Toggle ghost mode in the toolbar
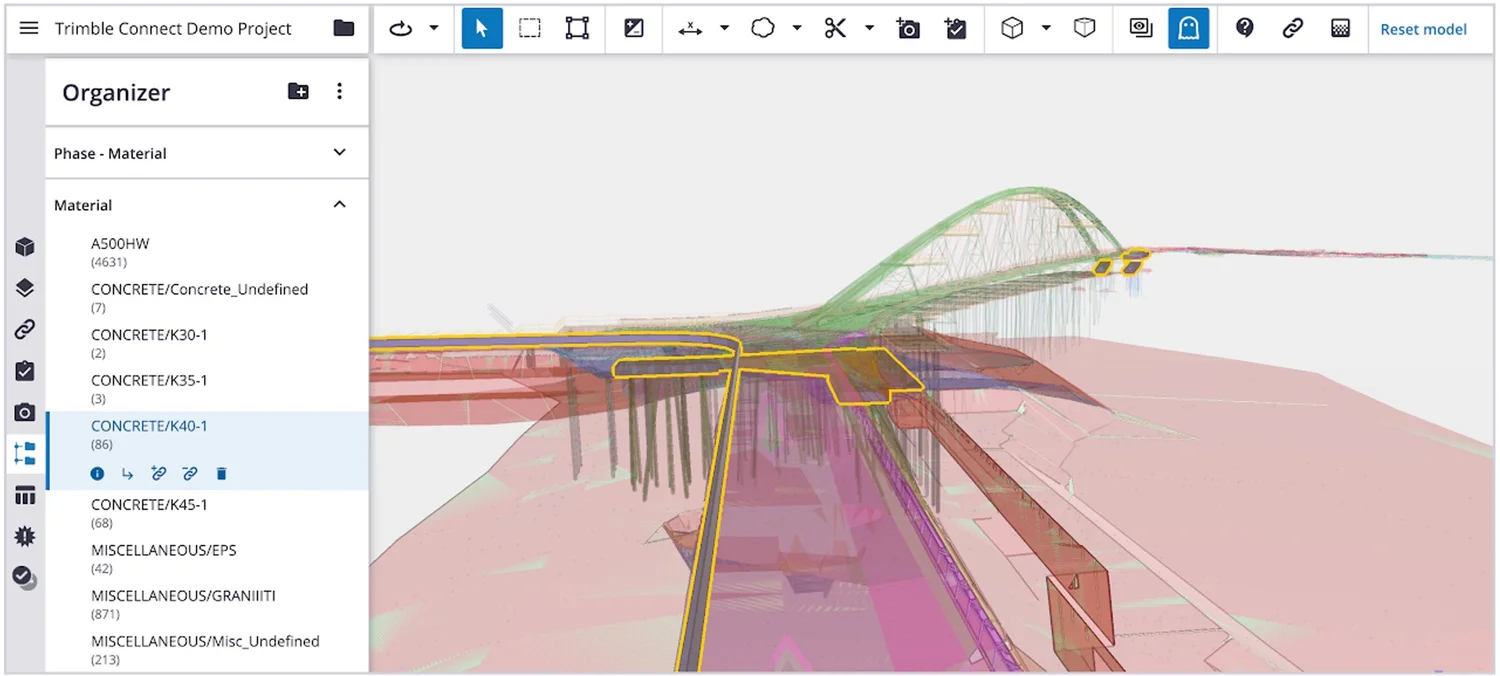Screen dimensions: 1500x676 coord(1188,28)
